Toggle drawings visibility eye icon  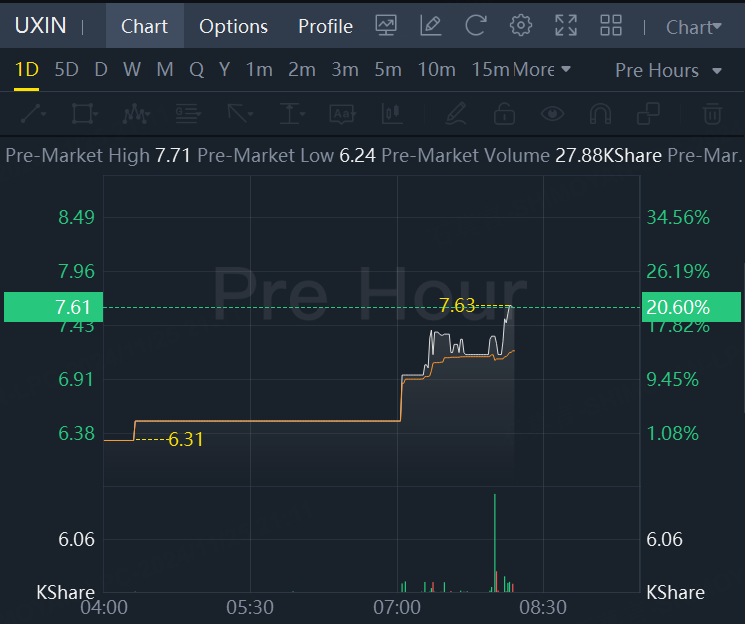[x=552, y=114]
